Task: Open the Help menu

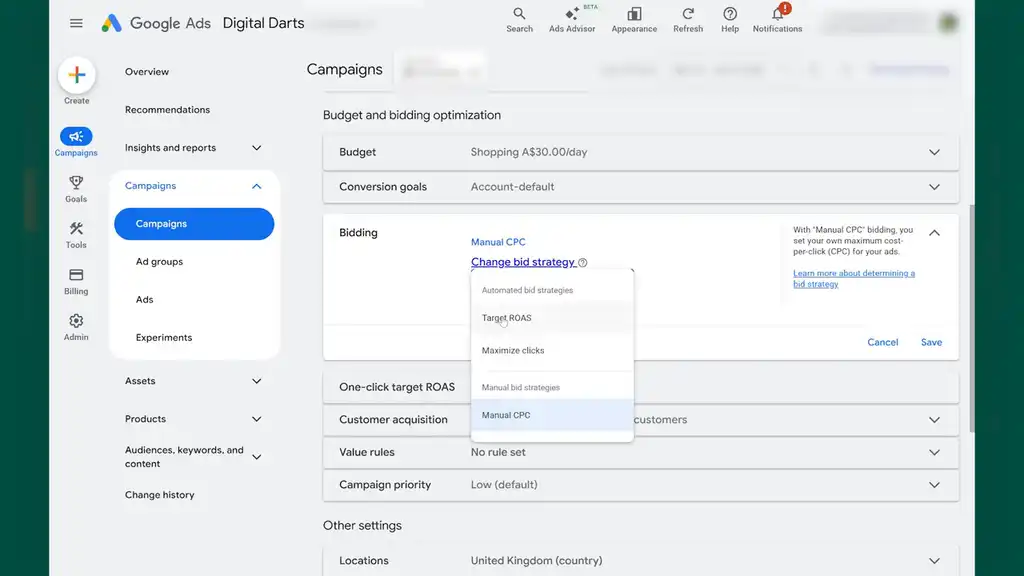Action: point(730,20)
